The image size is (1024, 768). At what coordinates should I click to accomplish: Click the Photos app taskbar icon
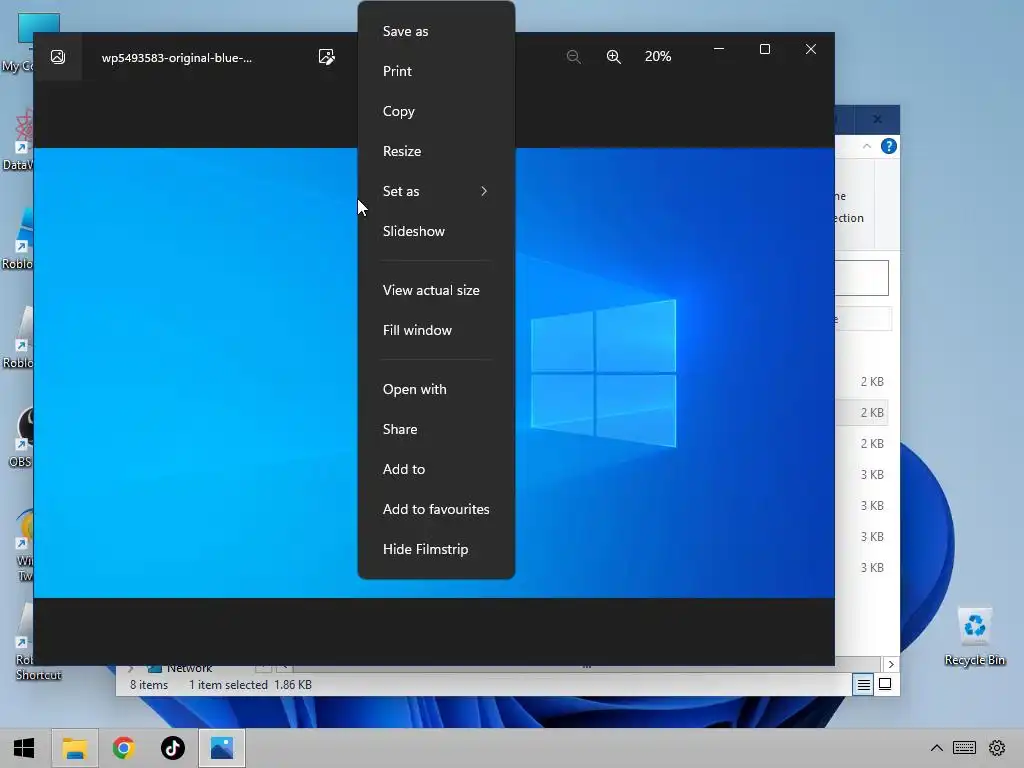(222, 748)
